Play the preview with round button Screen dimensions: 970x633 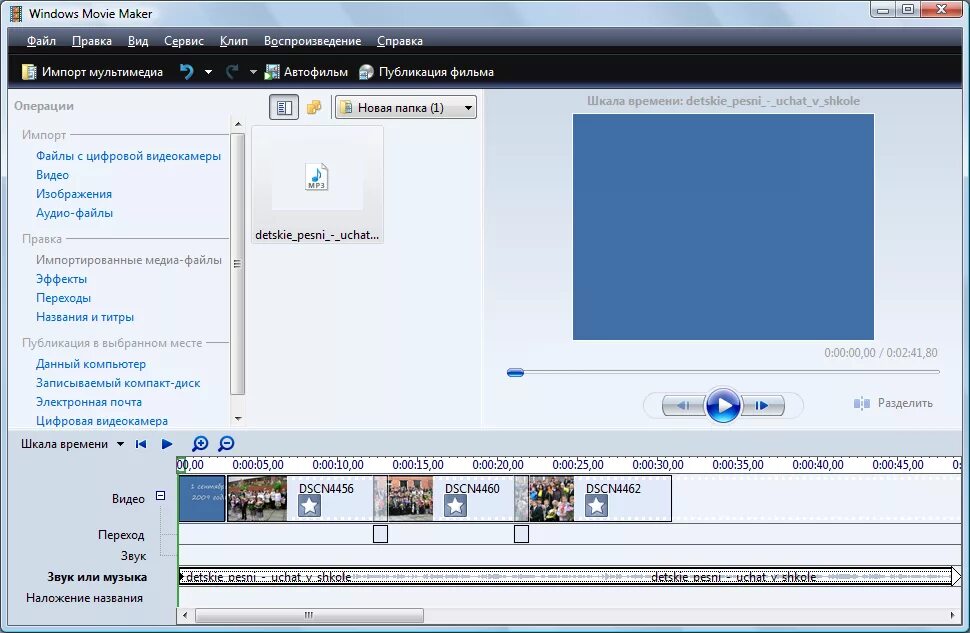click(x=723, y=406)
